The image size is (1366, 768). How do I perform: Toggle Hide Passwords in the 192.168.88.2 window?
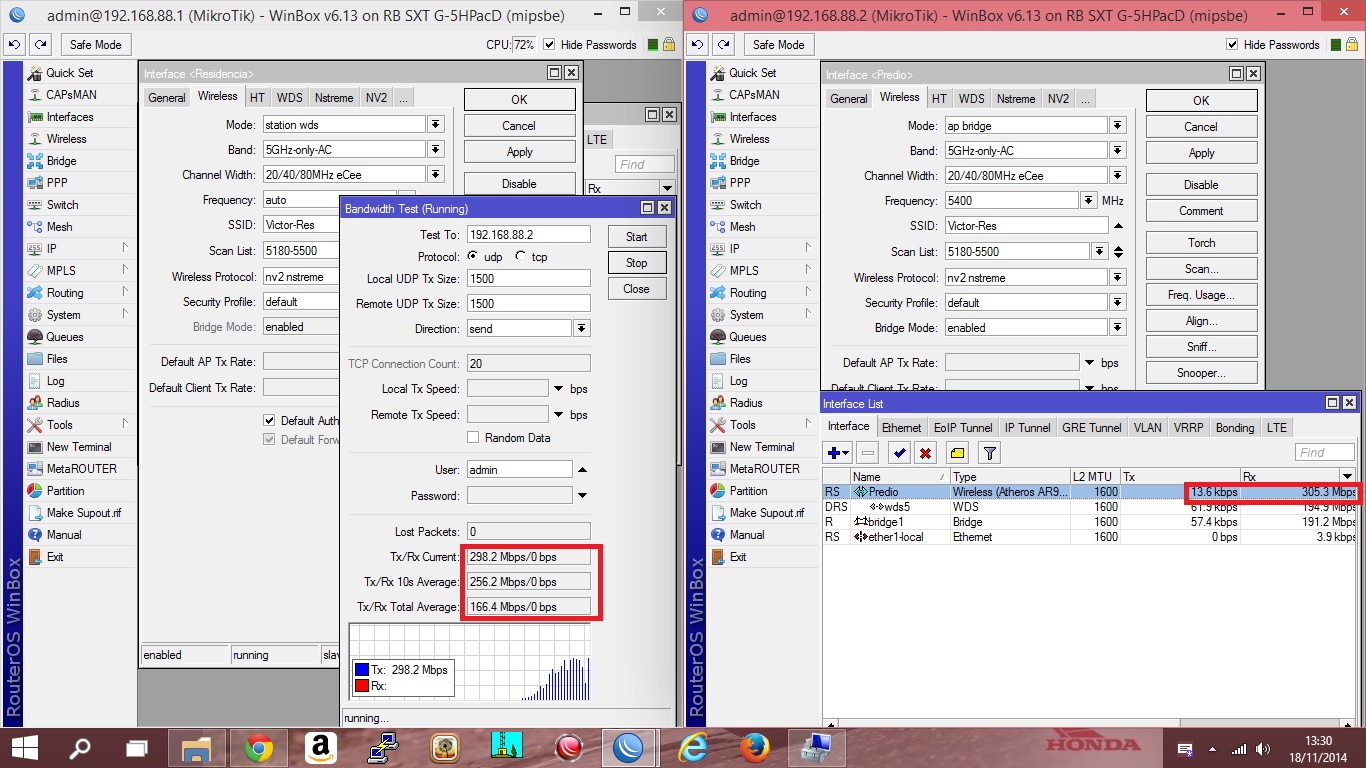1232,45
